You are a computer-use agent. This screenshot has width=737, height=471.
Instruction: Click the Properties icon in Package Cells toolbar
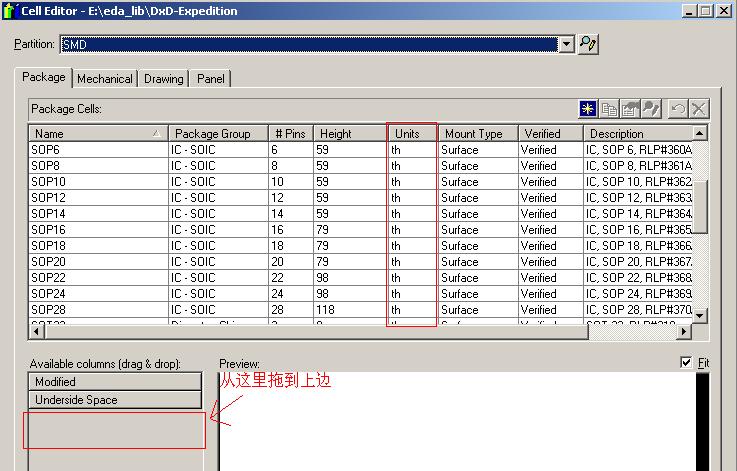click(x=630, y=109)
